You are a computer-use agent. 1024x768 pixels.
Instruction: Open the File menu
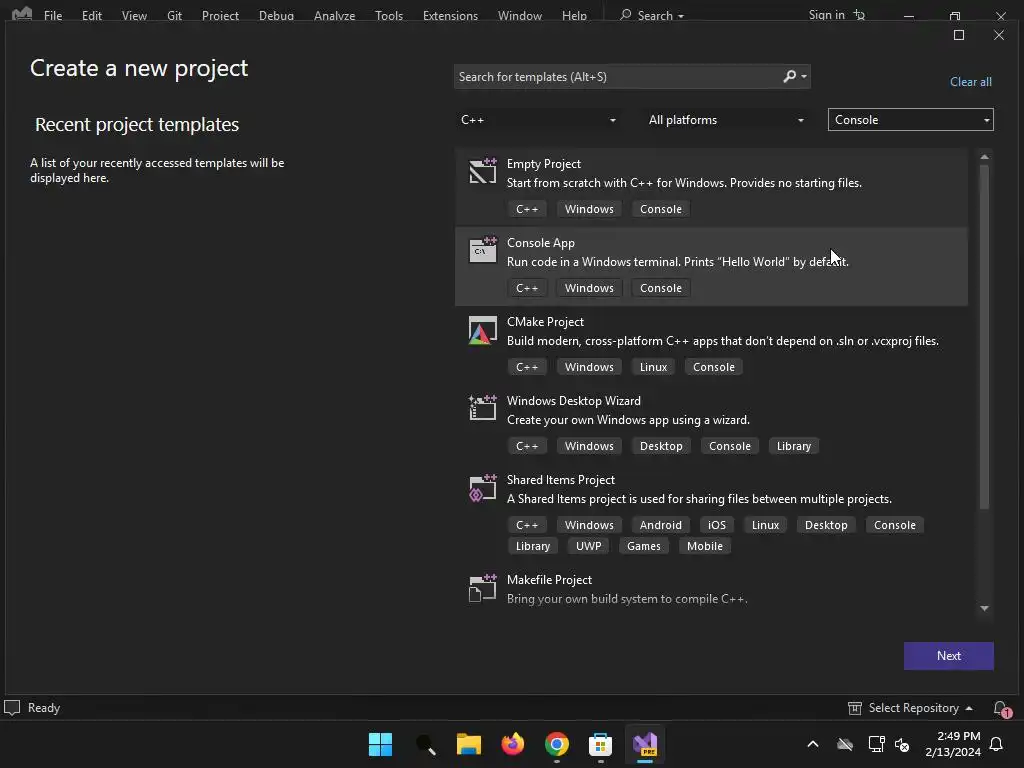coord(53,15)
